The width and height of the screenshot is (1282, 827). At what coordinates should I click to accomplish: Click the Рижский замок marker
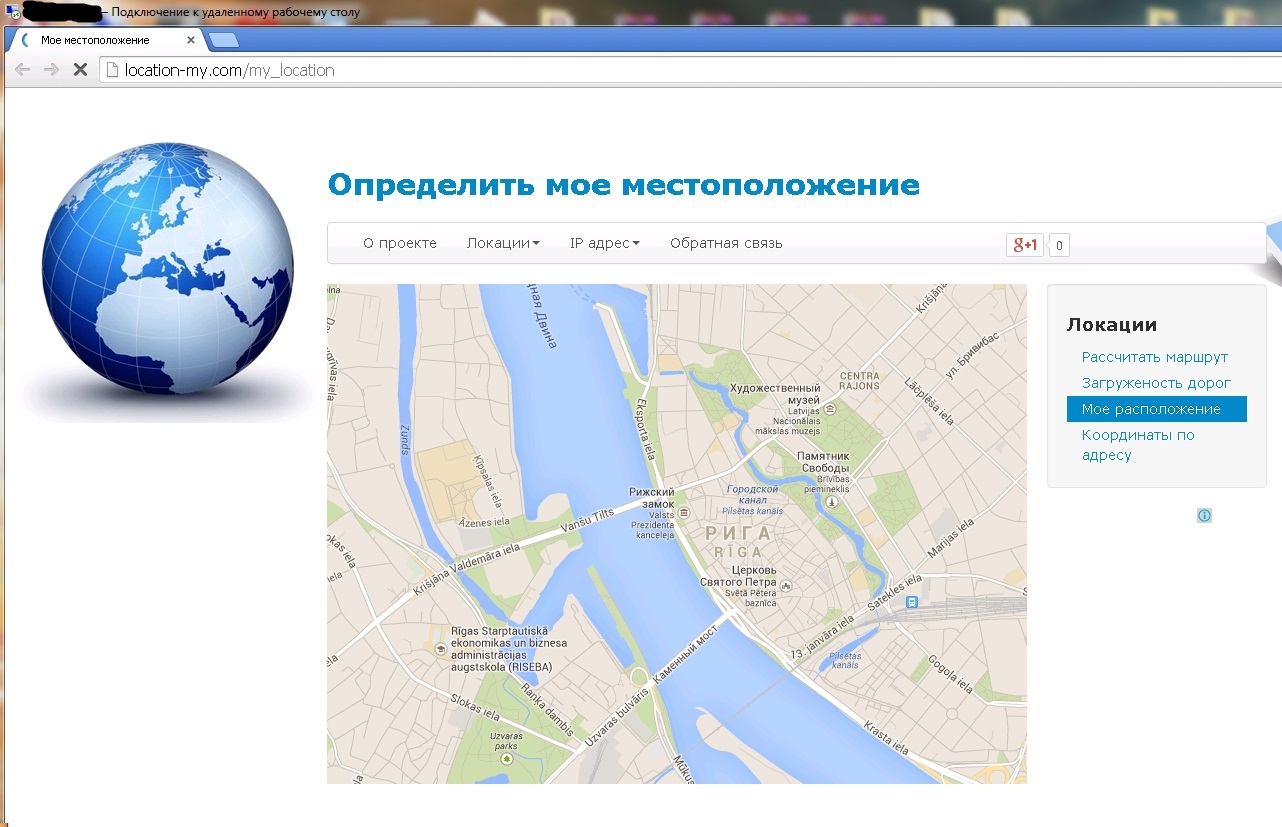[x=684, y=511]
